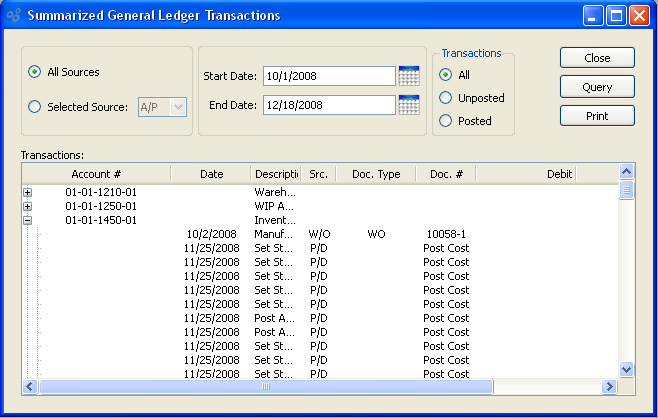Open the A/P source dropdown
This screenshot has height=418, width=658.
click(178, 106)
